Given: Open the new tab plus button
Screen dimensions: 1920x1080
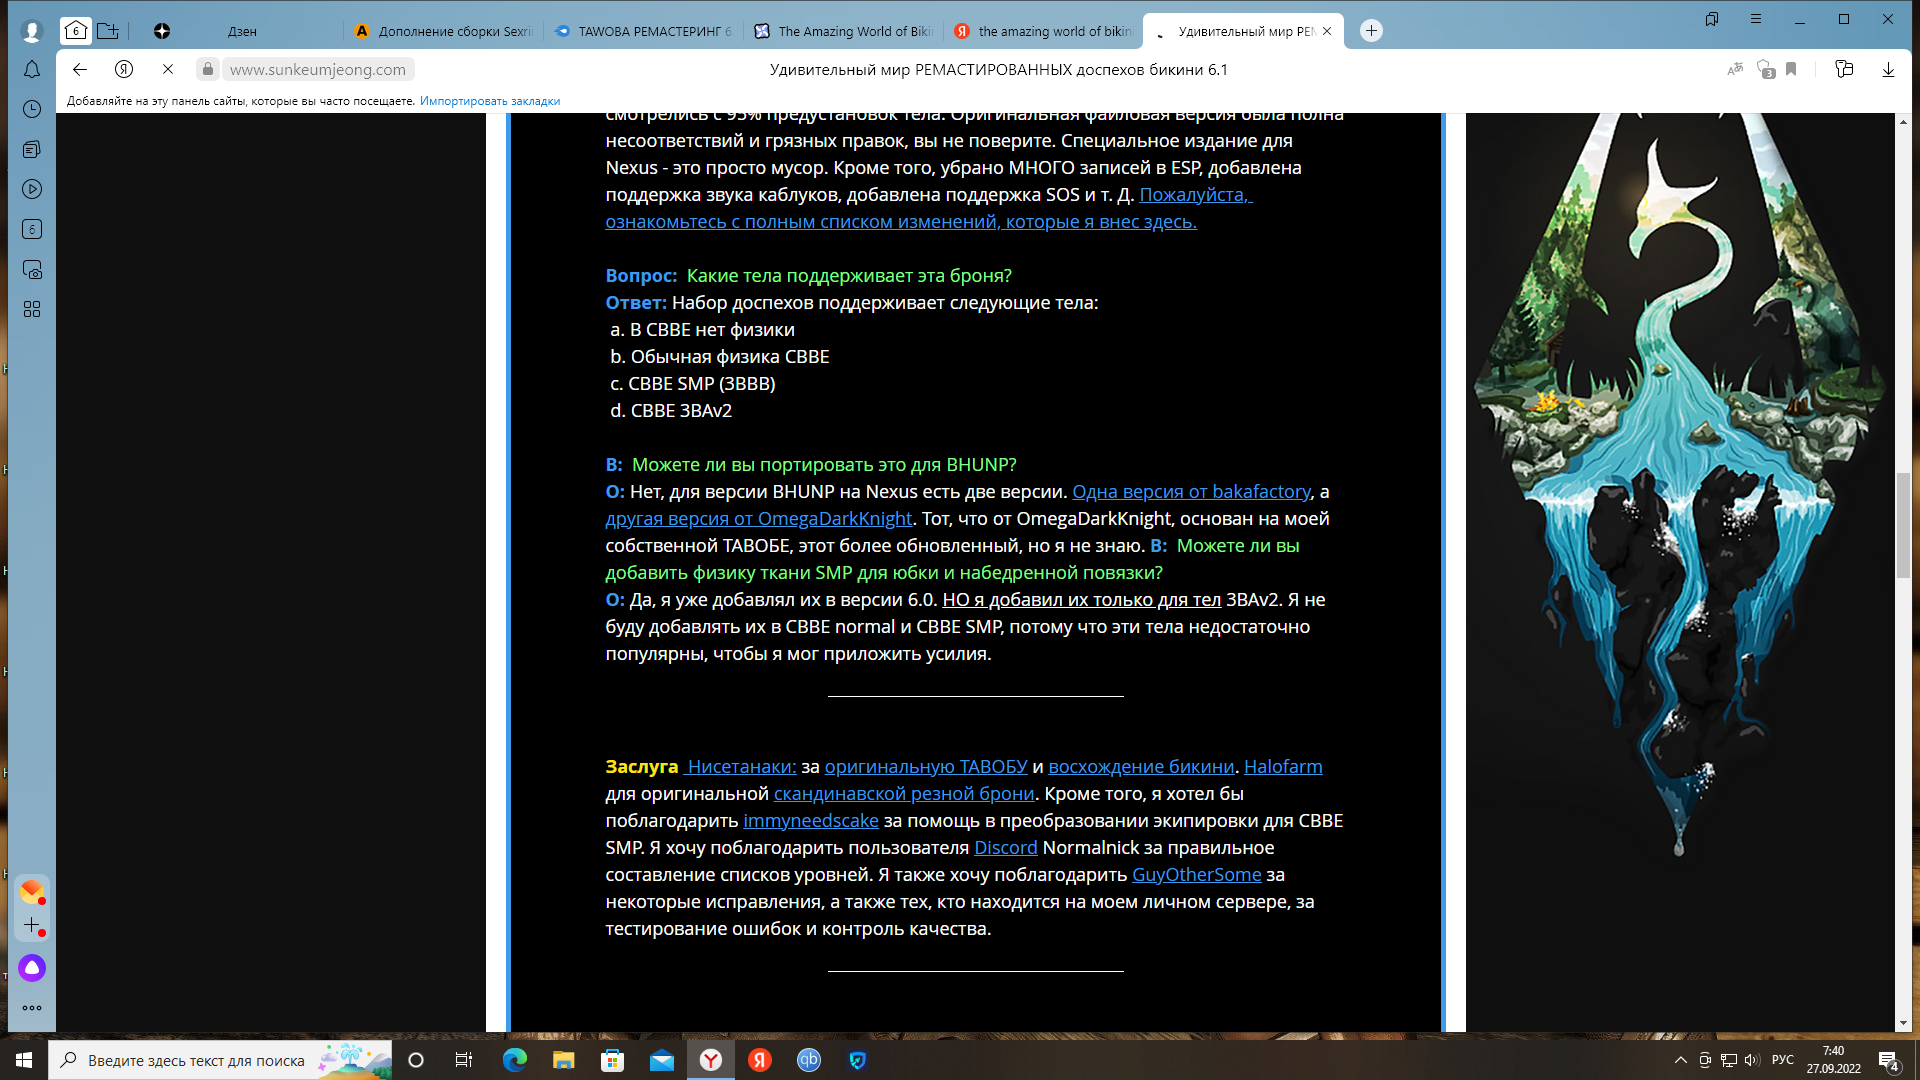Looking at the screenshot, I should 1371,31.
